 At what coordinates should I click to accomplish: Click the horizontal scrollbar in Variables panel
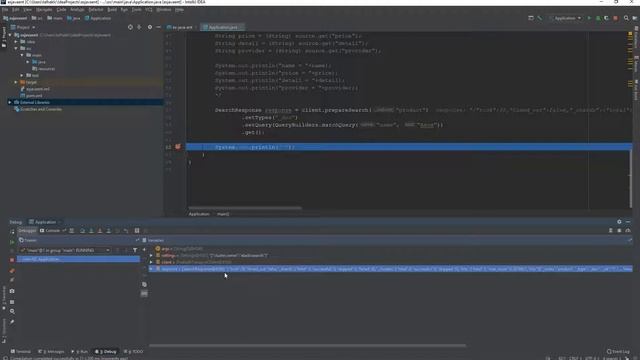tap(307, 345)
